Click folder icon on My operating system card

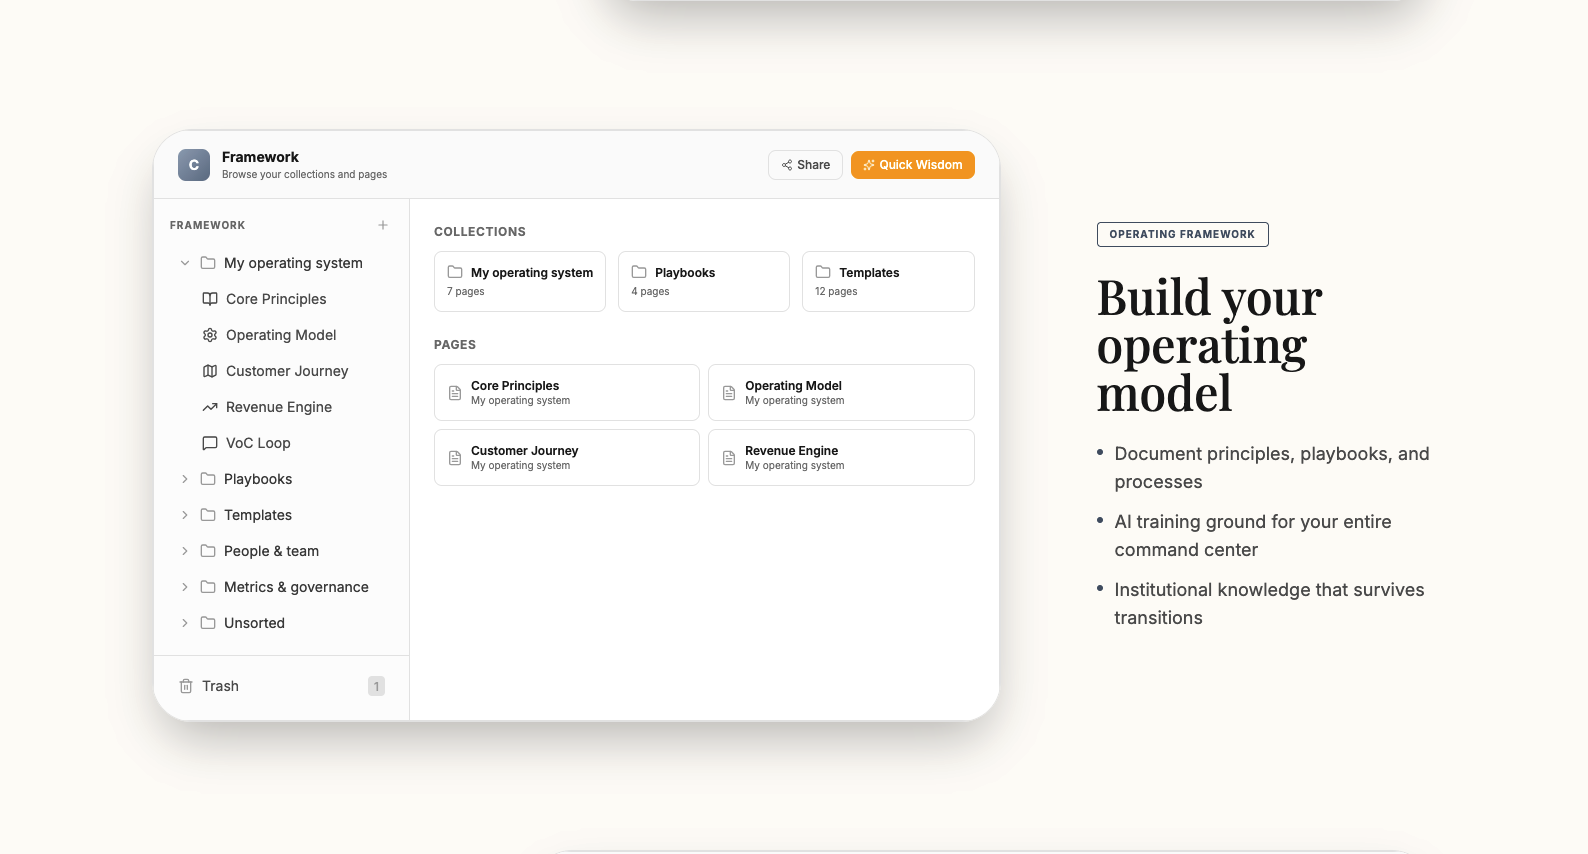(455, 272)
